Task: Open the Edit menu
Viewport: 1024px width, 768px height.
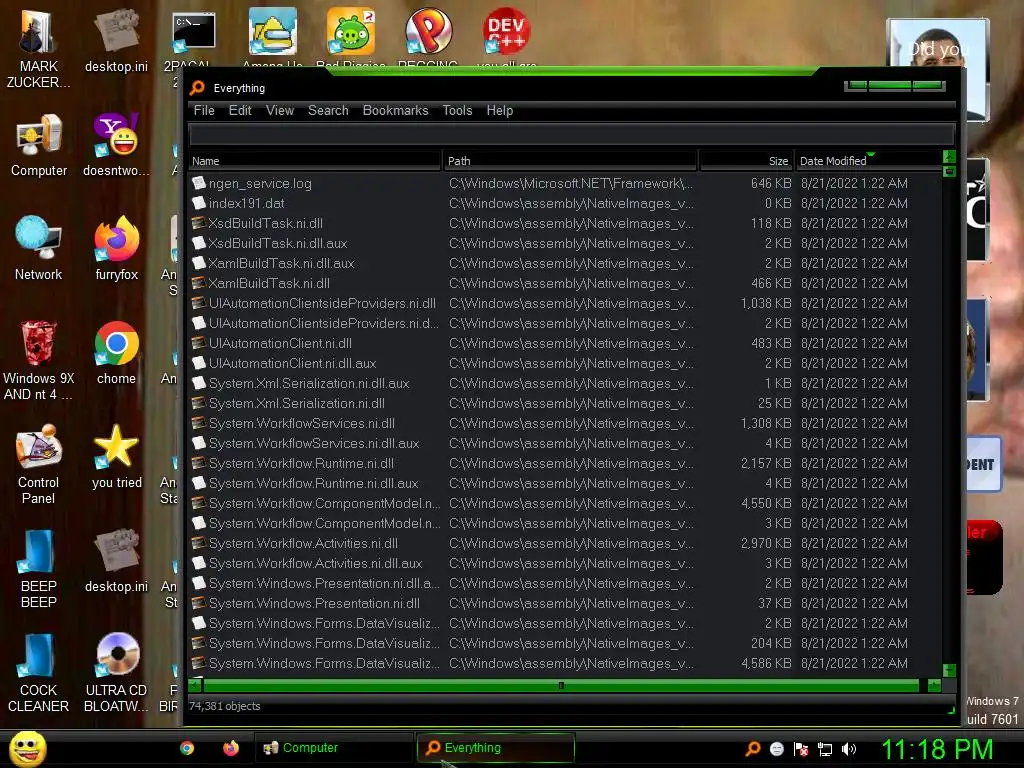Action: point(240,110)
